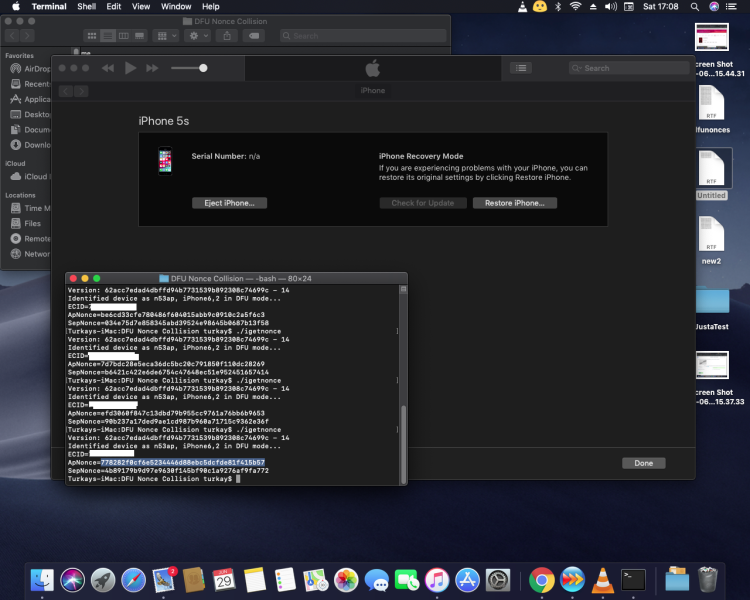Open Photos from the Dock
Viewport: 750px width, 600px height.
pos(346,580)
